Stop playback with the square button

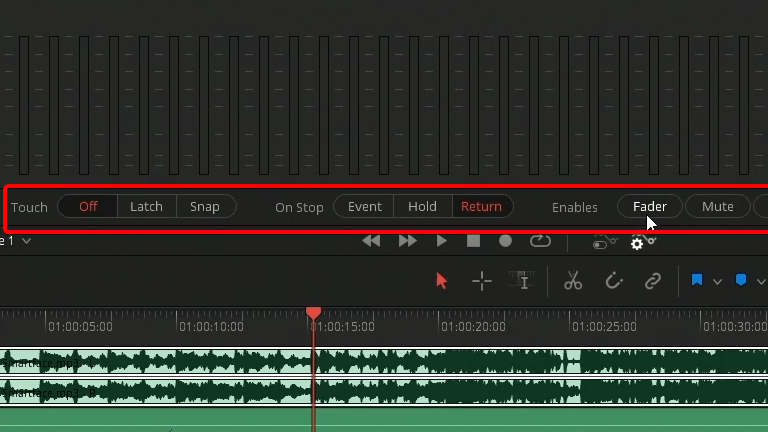pos(473,241)
